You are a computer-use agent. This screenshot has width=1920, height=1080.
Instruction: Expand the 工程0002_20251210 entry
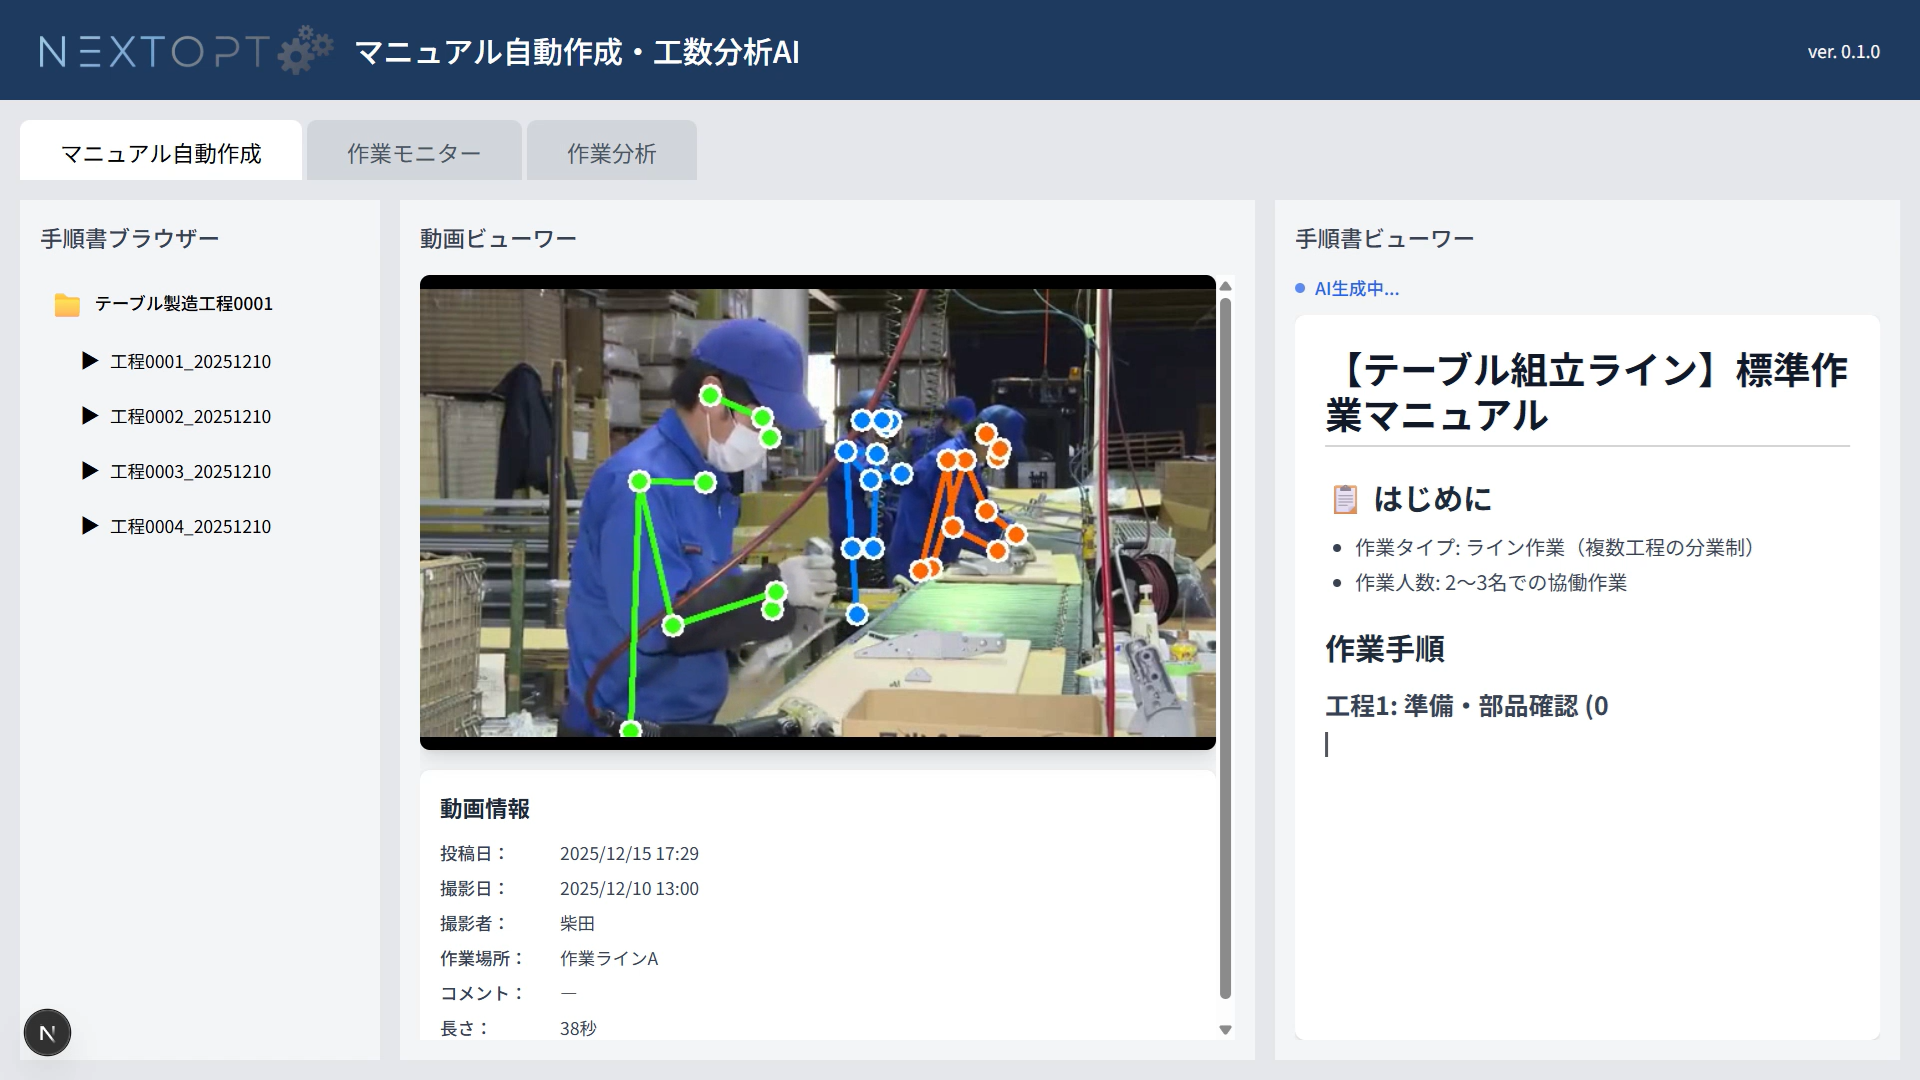coord(89,416)
